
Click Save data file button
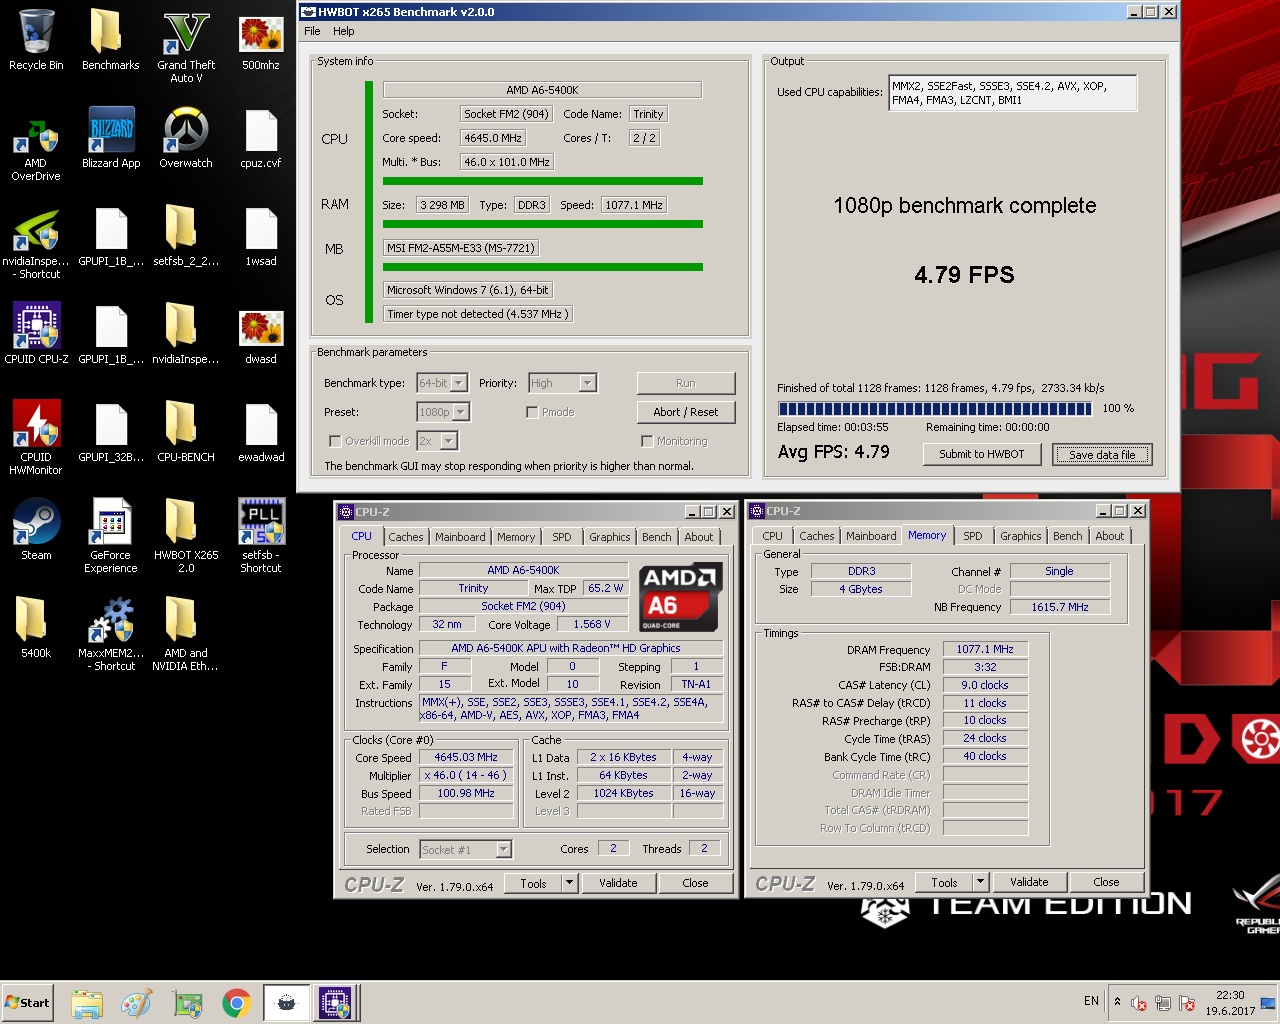[x=1102, y=455]
